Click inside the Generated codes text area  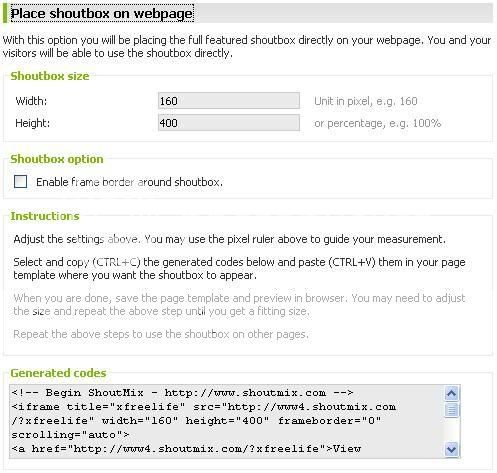coord(227,421)
